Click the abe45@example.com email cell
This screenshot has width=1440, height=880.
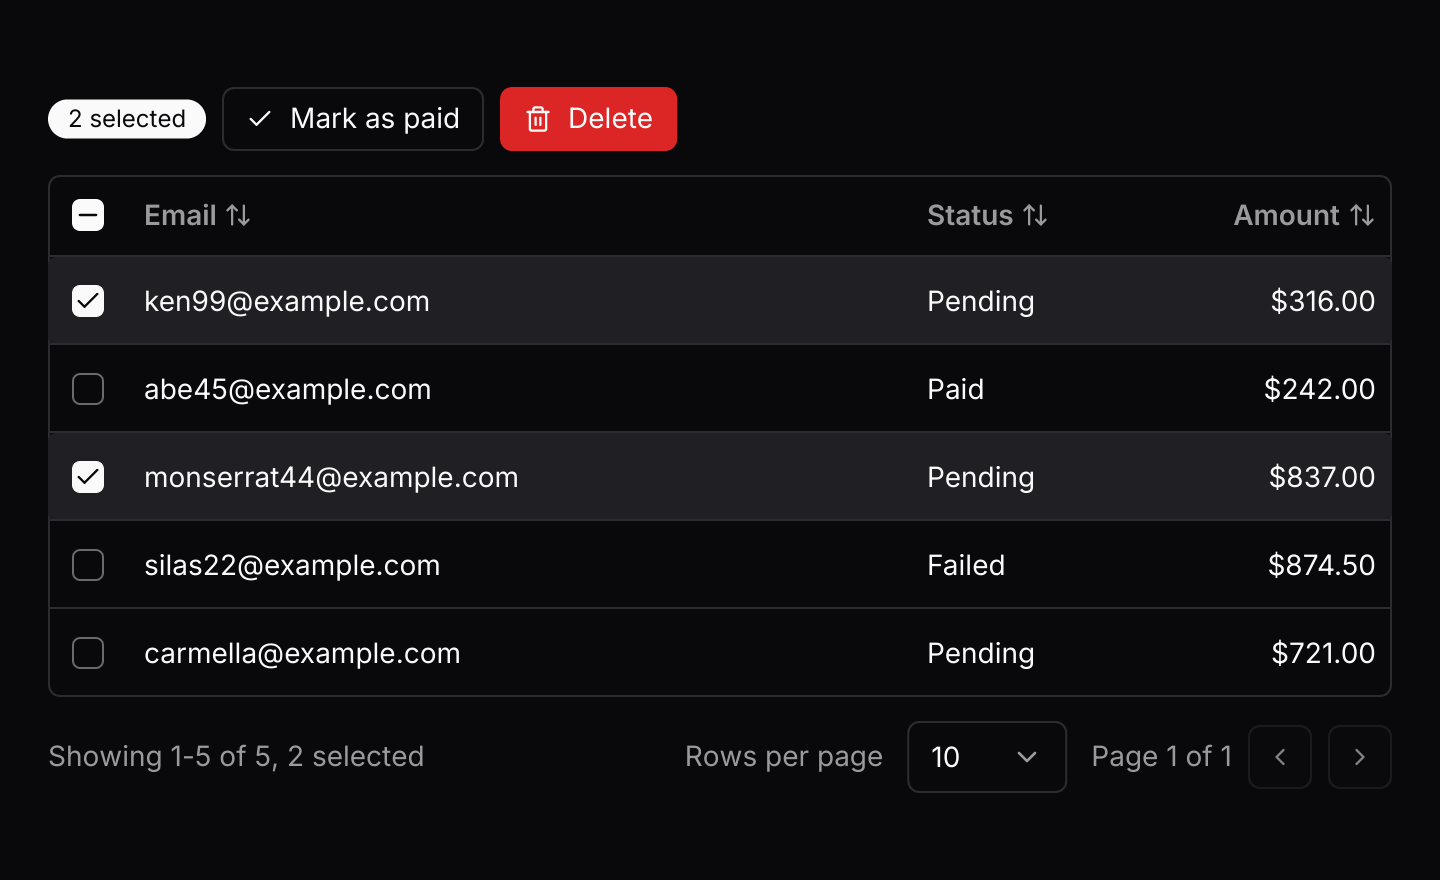point(288,389)
